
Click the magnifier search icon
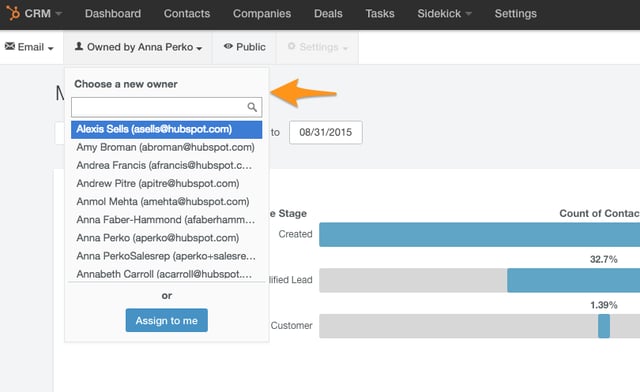pyautogui.click(x=252, y=107)
